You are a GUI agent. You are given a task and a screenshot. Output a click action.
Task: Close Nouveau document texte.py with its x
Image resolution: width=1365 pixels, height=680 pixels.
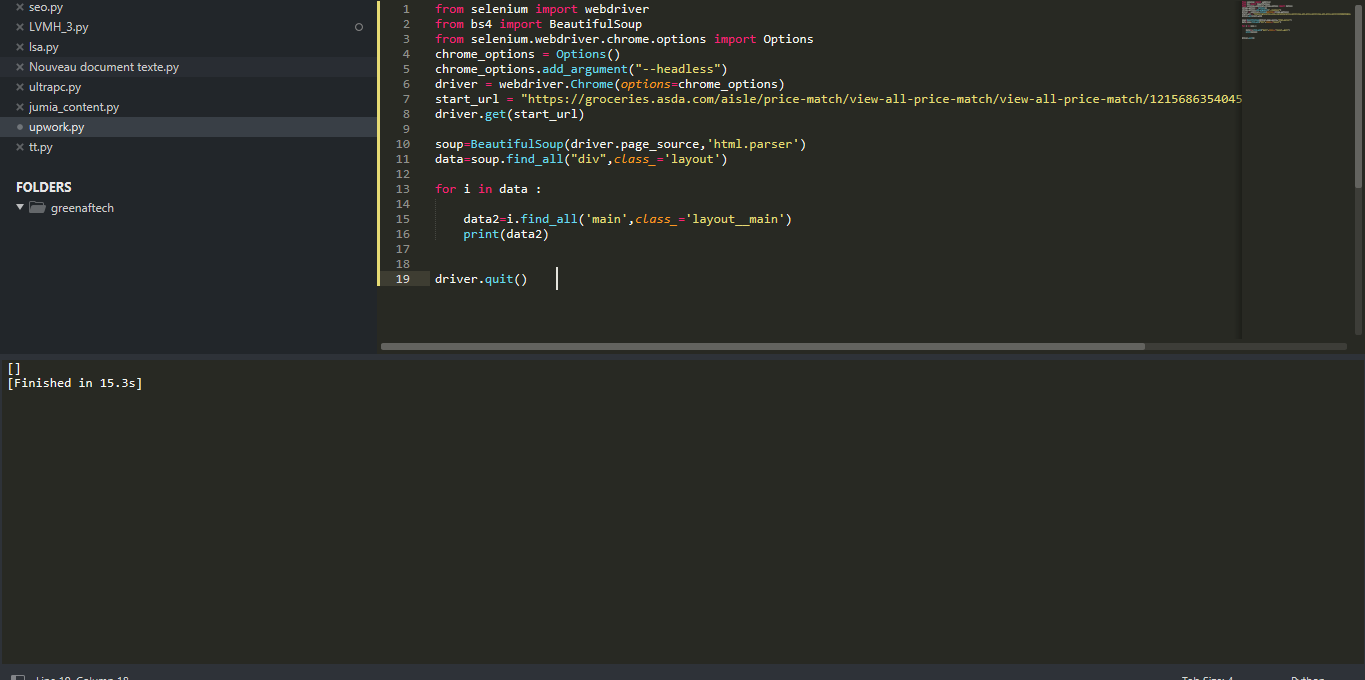pos(20,67)
